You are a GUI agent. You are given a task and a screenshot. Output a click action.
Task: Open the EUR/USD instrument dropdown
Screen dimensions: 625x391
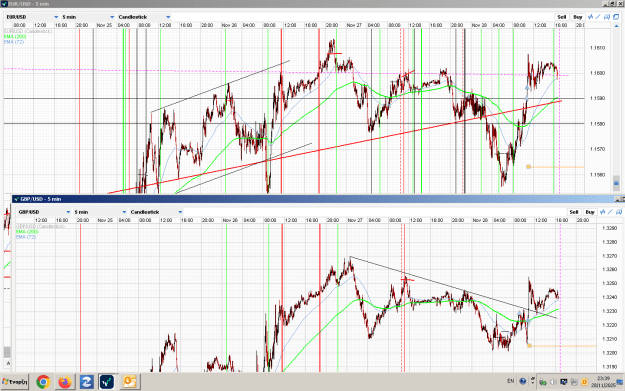[x=32, y=17]
